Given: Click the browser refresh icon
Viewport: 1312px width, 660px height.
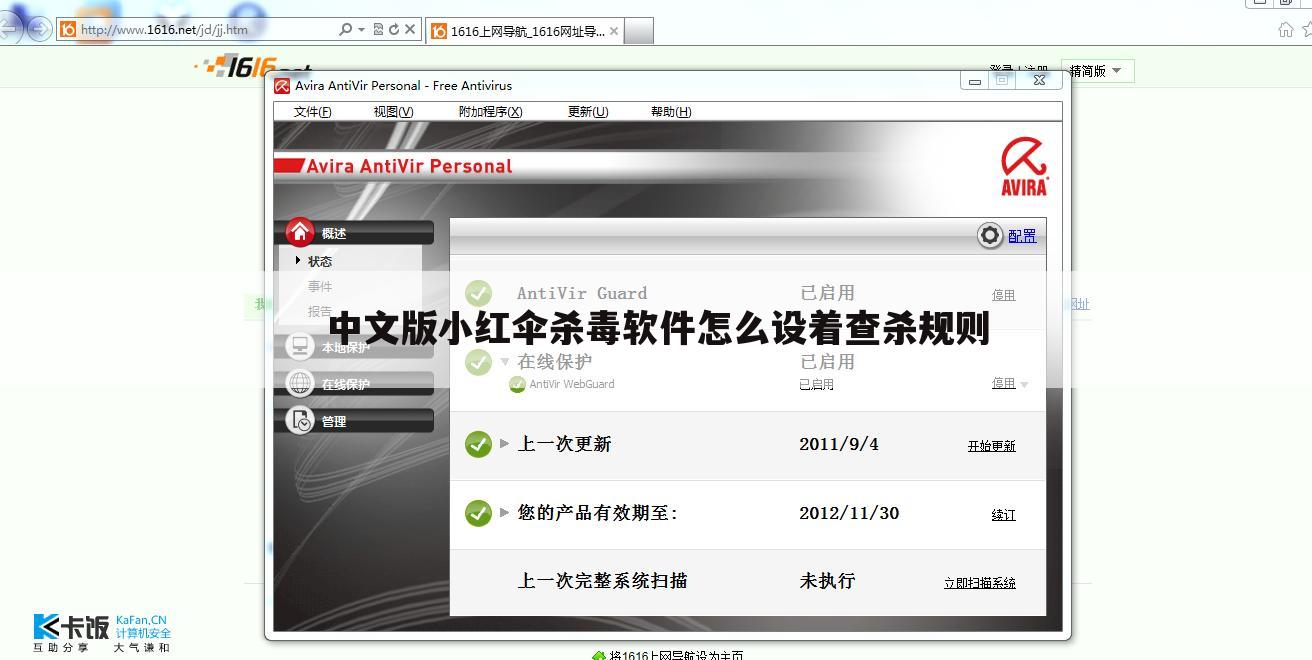Looking at the screenshot, I should coord(394,30).
